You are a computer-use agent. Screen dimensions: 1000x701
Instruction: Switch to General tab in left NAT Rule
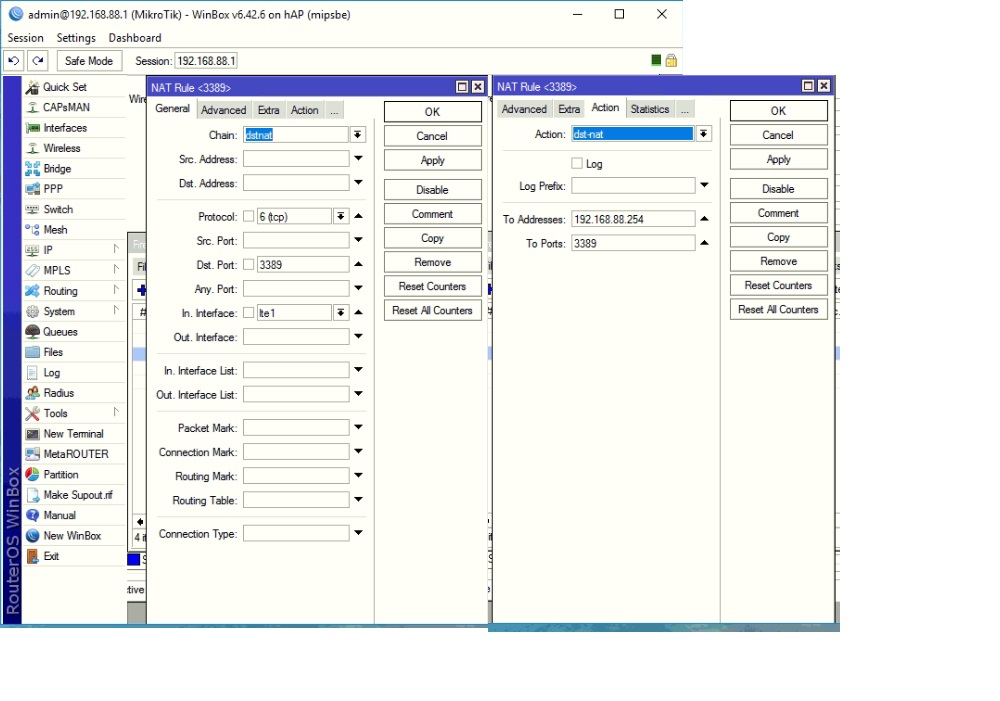(x=172, y=108)
